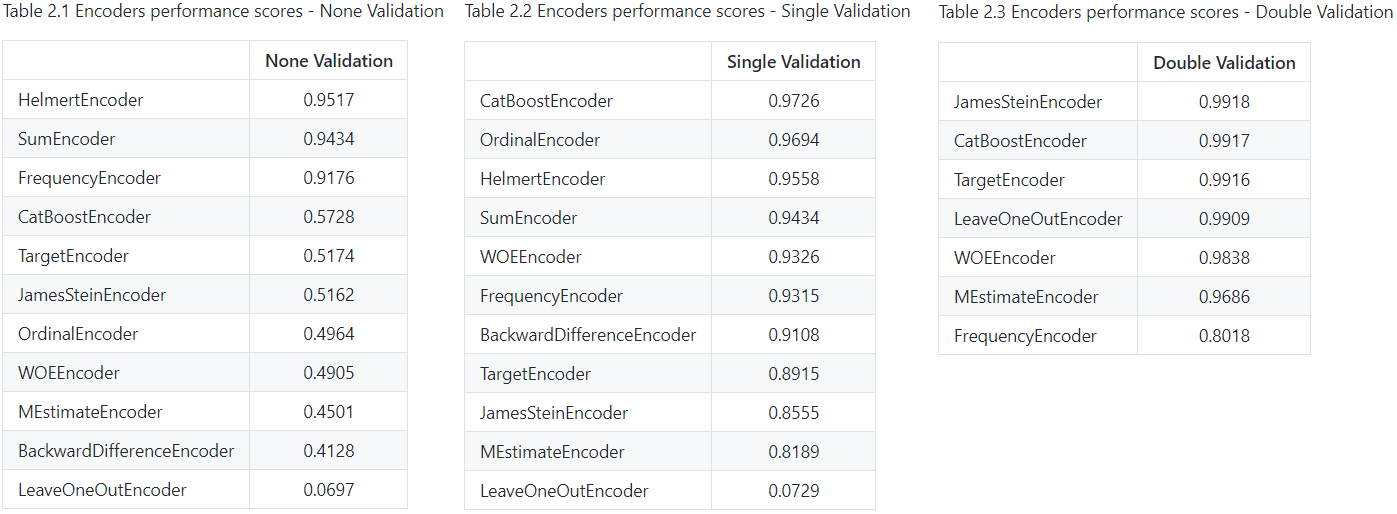Click the 0.8018 score value
This screenshot has height=514, width=1397.
point(1224,336)
